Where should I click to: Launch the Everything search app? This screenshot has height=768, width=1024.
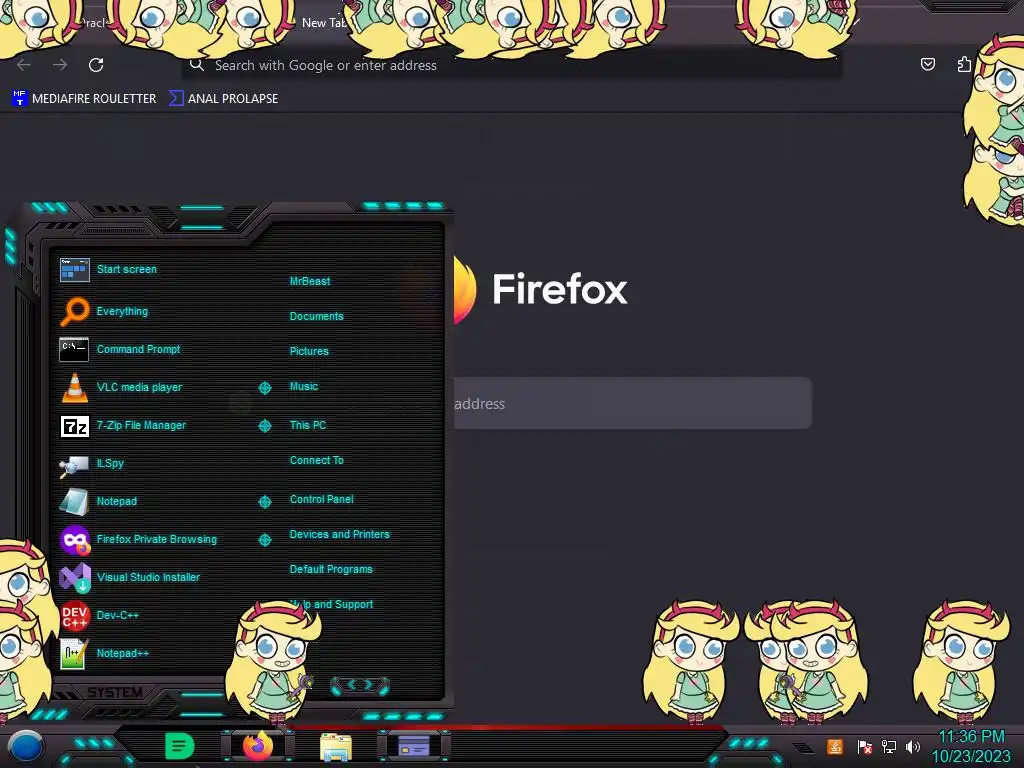(104, 311)
